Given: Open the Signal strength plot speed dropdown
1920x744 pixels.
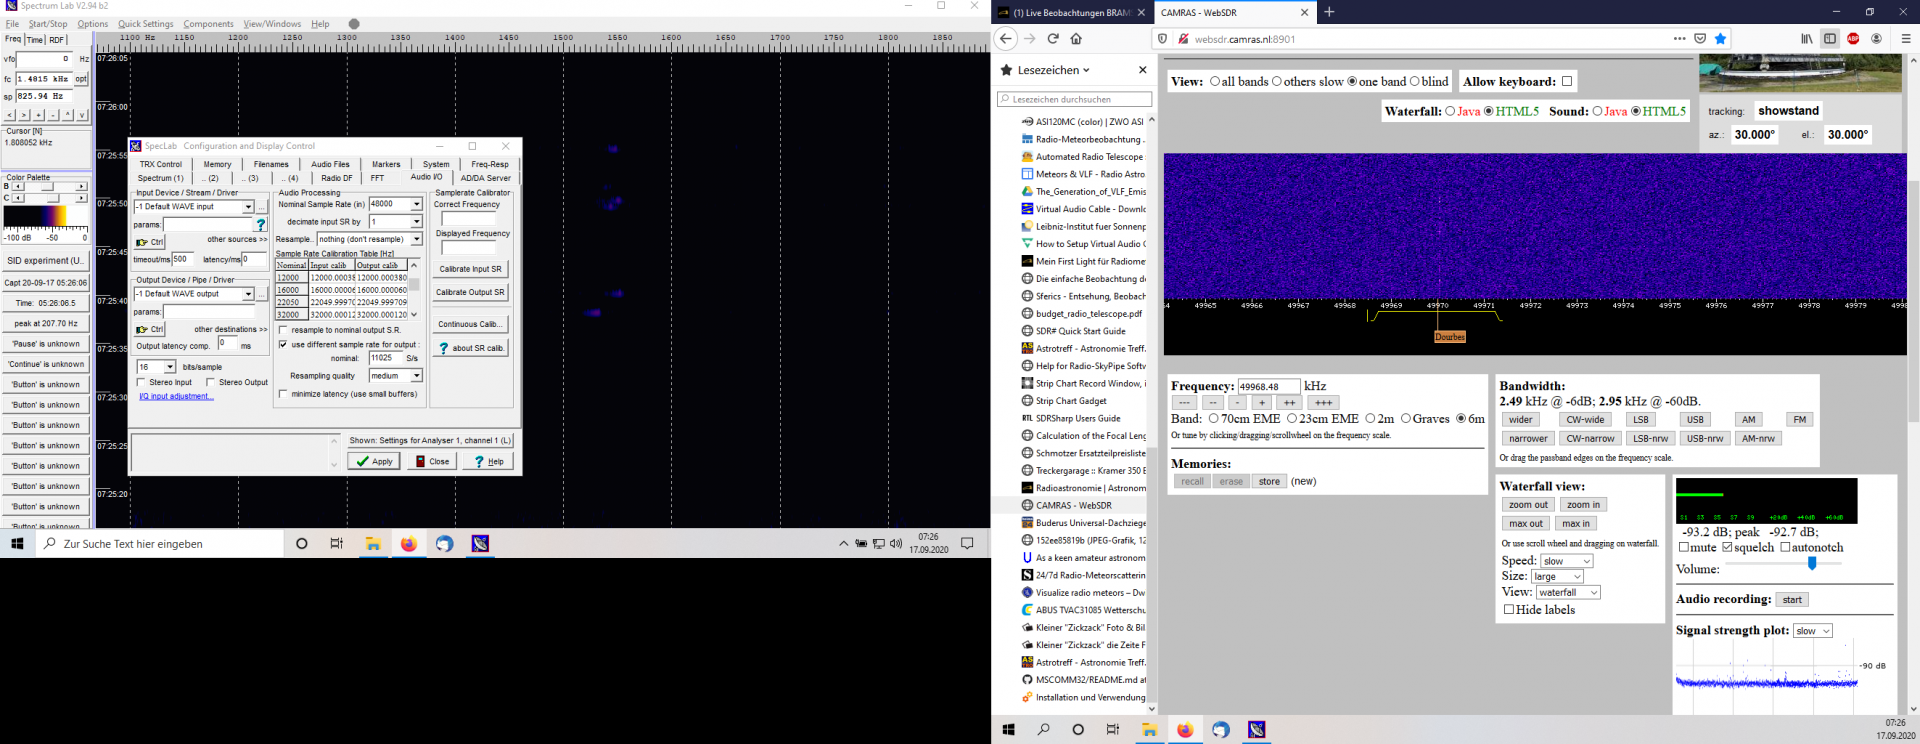Looking at the screenshot, I should (1813, 631).
